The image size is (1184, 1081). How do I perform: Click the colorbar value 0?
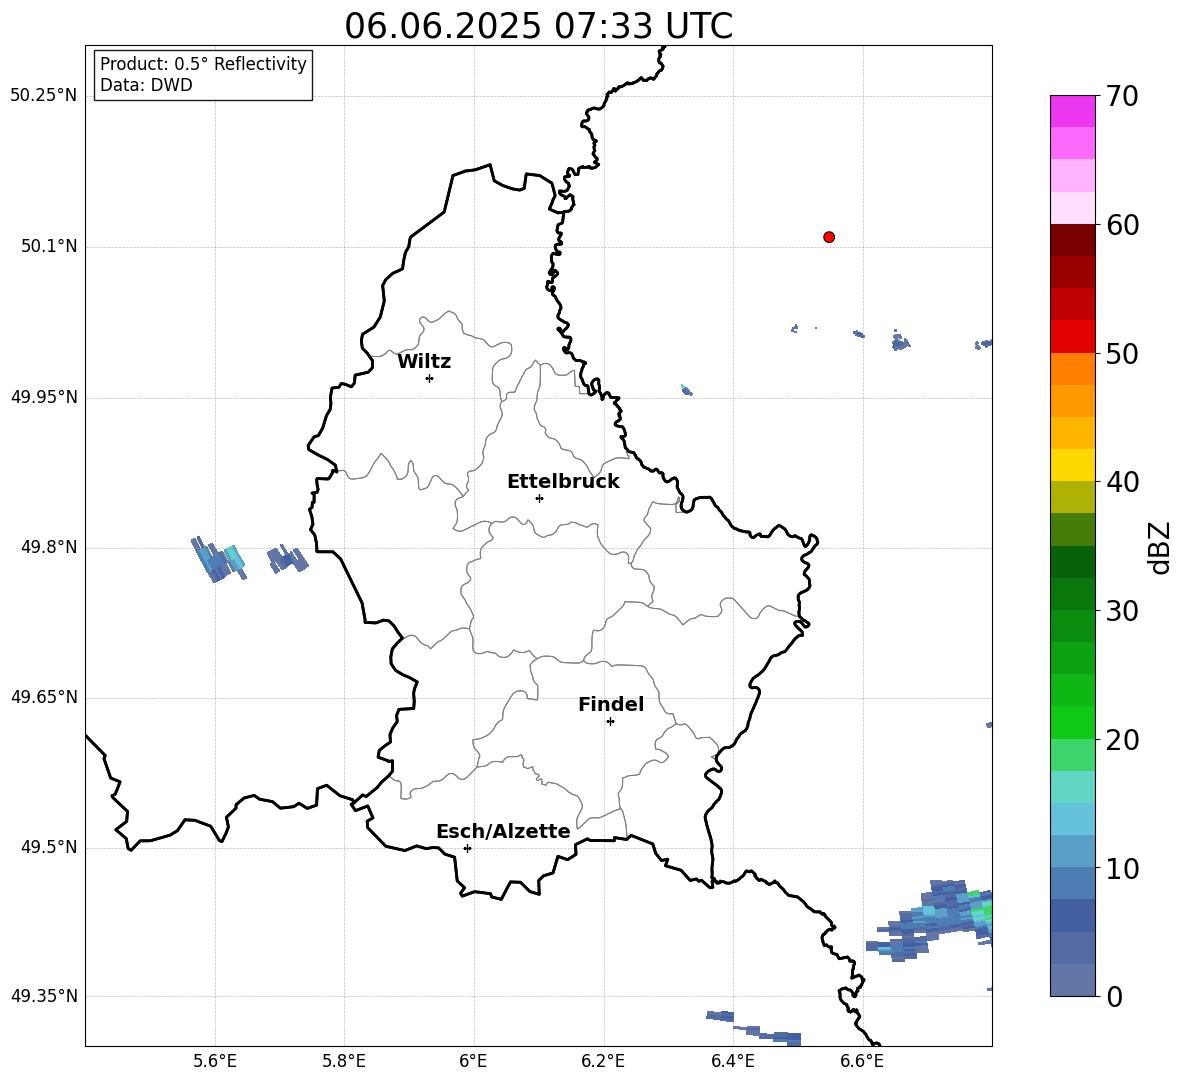tap(1114, 997)
